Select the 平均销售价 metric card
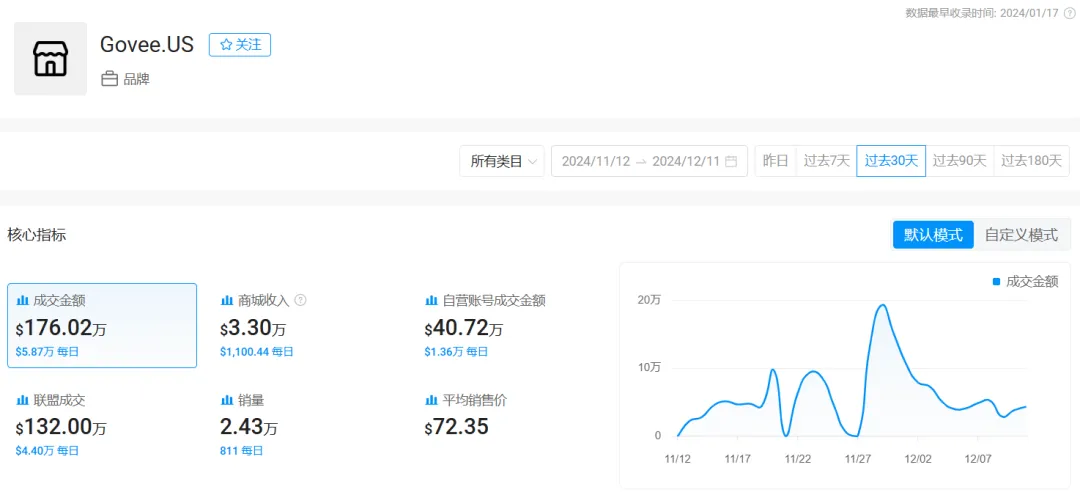The image size is (1080, 495). tap(511, 425)
